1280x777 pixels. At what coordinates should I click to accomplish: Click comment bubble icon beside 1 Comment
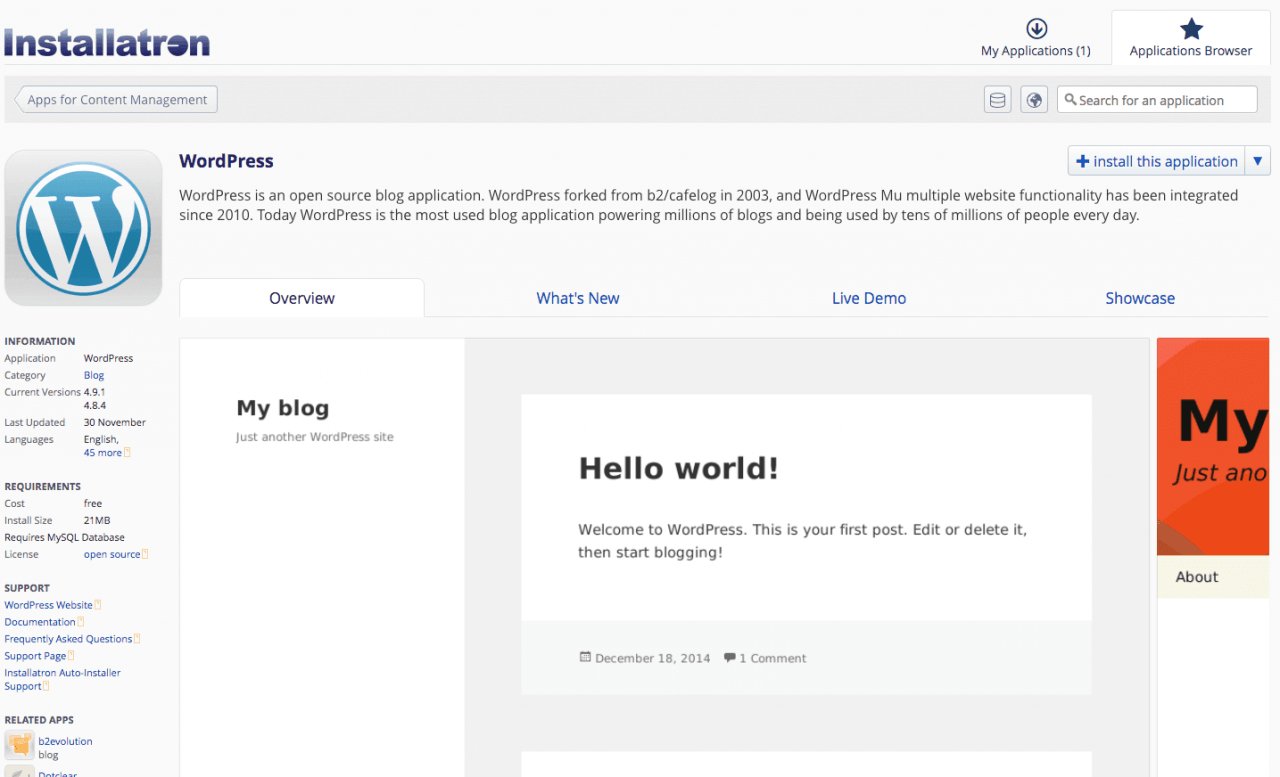click(730, 657)
